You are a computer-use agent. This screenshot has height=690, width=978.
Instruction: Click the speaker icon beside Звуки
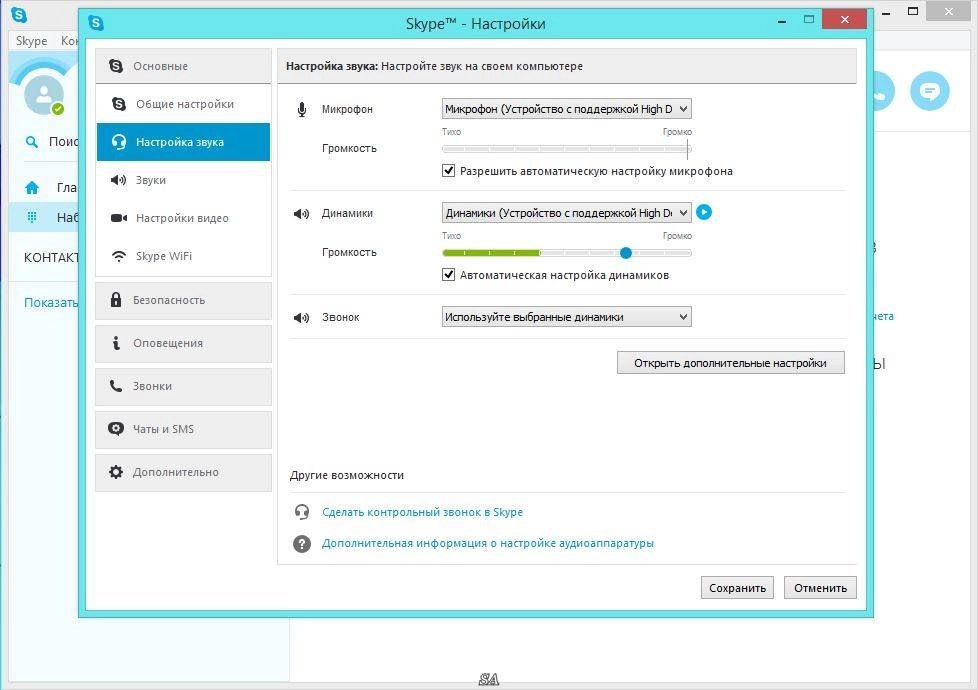coord(119,180)
